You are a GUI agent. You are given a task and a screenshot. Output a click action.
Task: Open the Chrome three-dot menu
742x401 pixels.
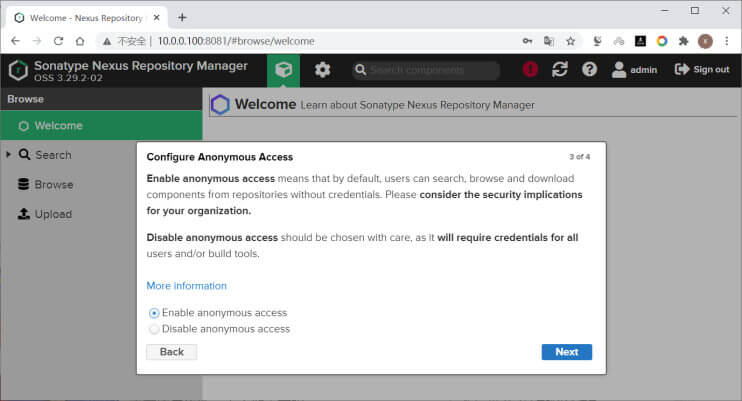pyautogui.click(x=727, y=41)
